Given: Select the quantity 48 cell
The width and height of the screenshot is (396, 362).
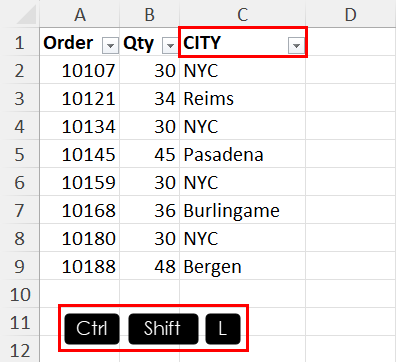Looking at the screenshot, I should pos(150,266).
